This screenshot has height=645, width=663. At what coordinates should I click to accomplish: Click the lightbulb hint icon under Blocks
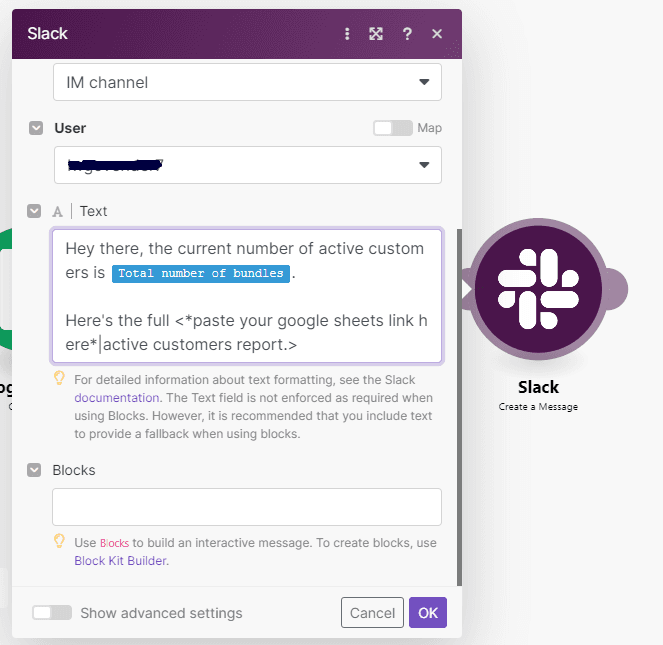pyautogui.click(x=59, y=541)
